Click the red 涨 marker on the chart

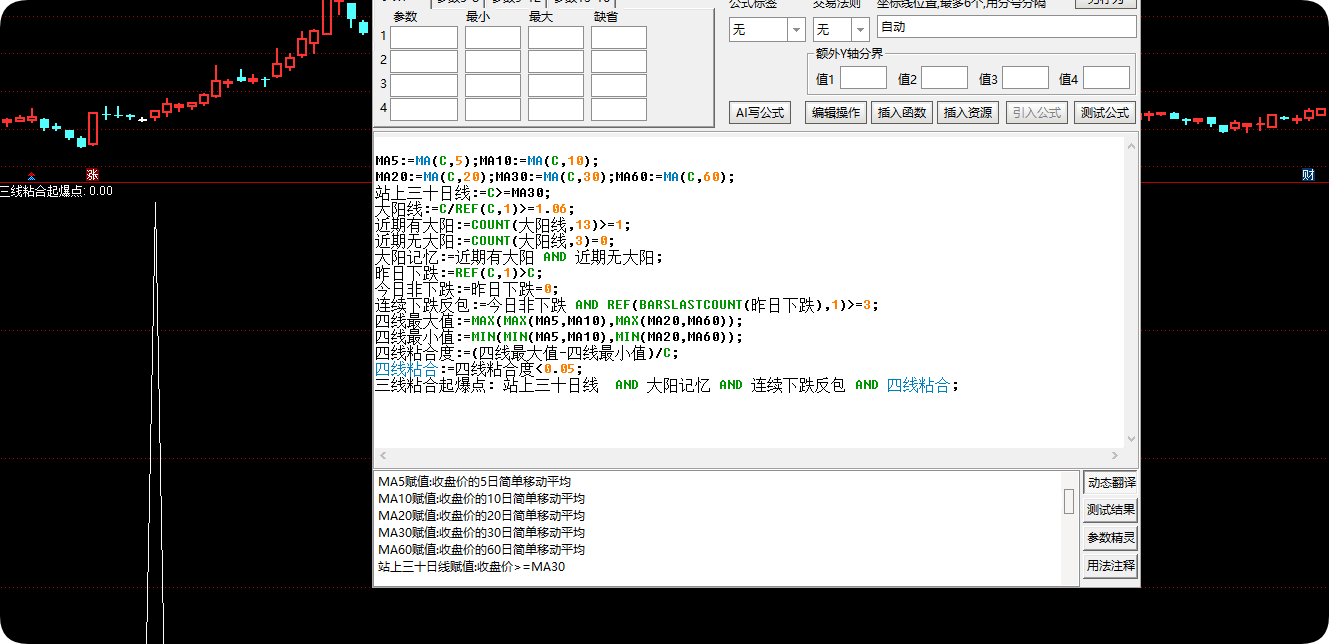point(92,175)
